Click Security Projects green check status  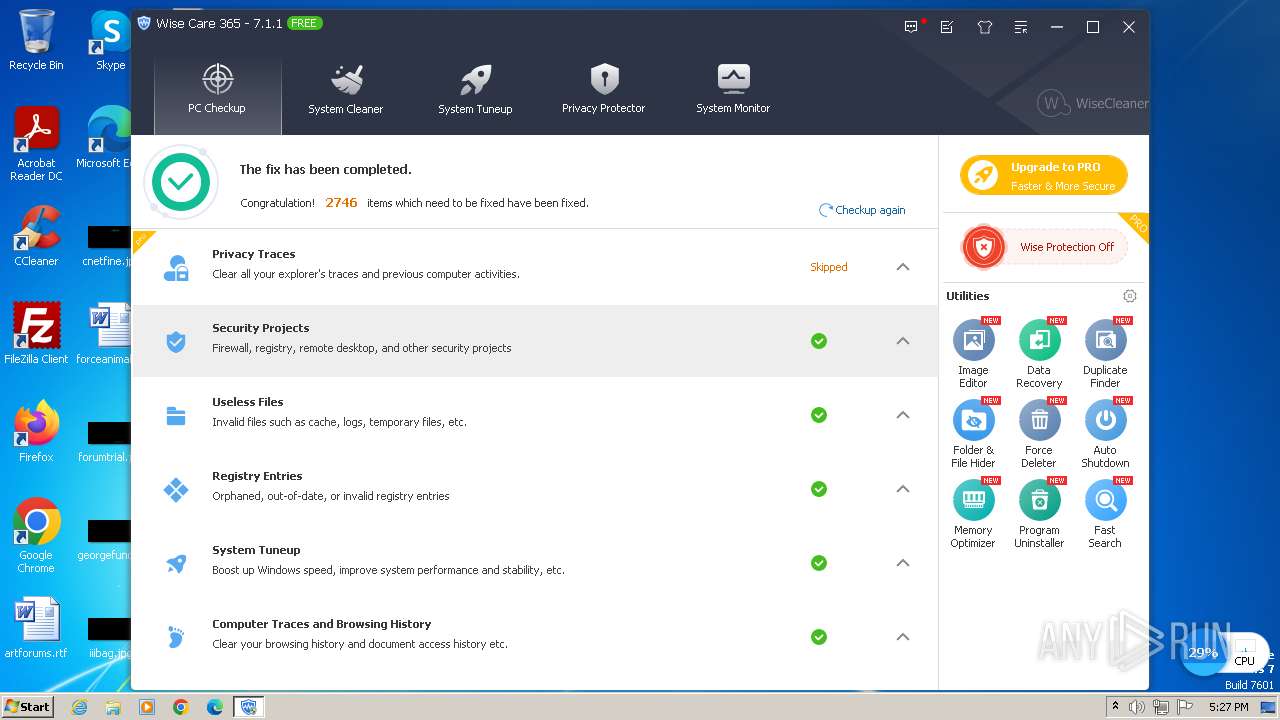(819, 341)
